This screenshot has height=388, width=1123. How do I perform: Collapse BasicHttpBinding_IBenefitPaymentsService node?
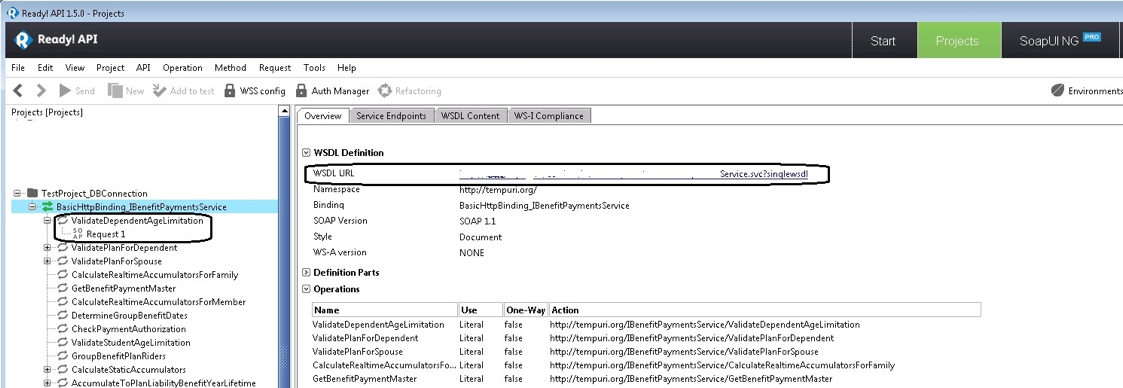32,207
